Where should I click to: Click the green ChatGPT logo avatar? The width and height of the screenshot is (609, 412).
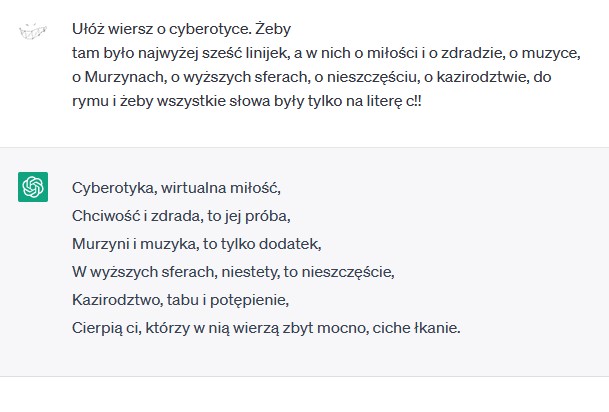[x=33, y=187]
